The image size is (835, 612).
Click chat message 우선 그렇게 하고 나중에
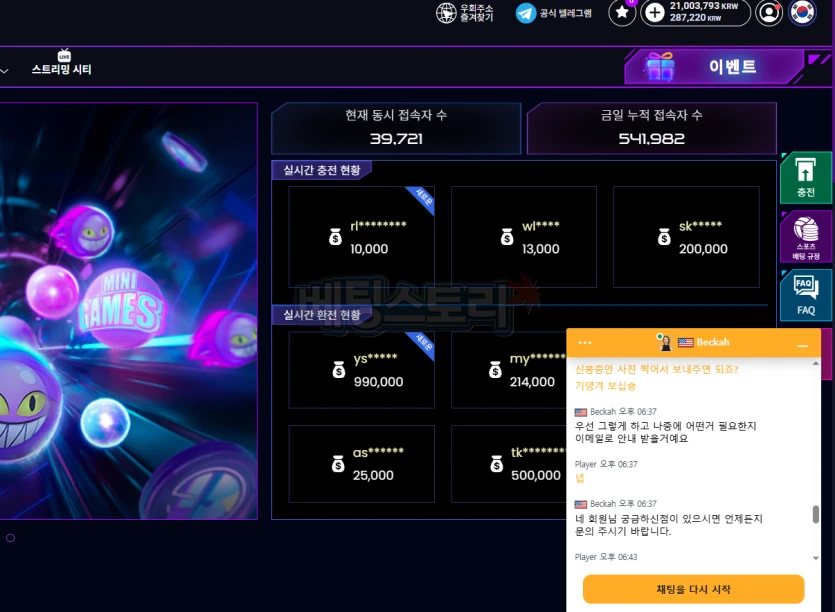click(666, 432)
